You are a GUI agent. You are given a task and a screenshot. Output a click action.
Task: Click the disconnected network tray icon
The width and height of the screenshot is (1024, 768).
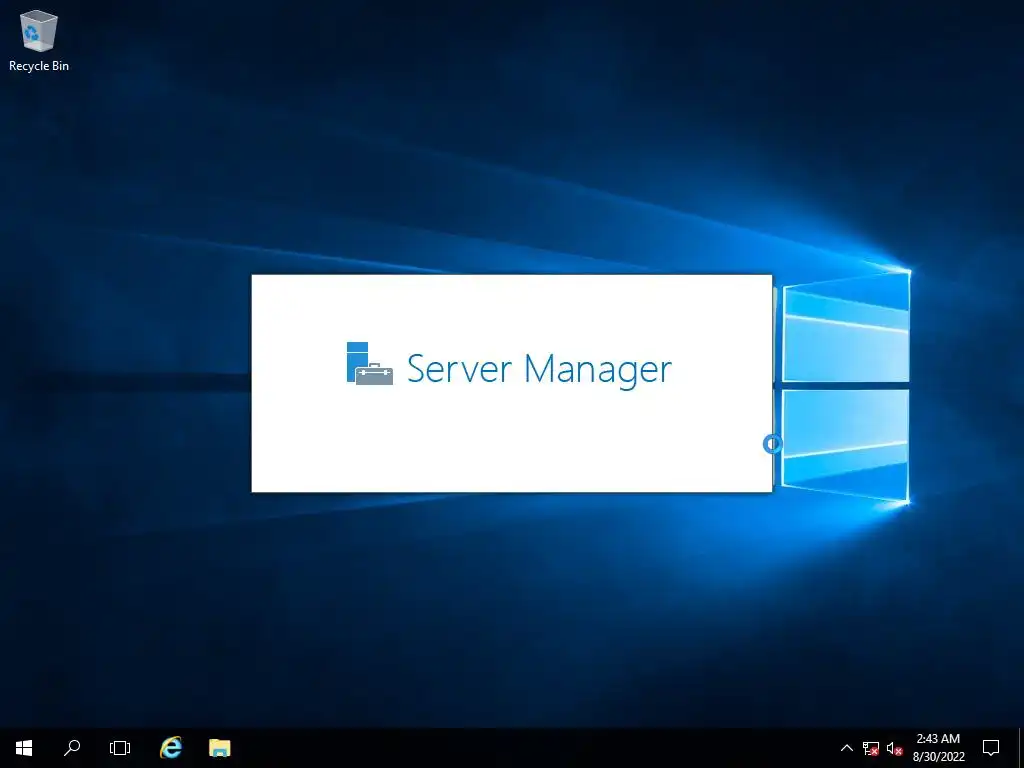click(x=871, y=748)
